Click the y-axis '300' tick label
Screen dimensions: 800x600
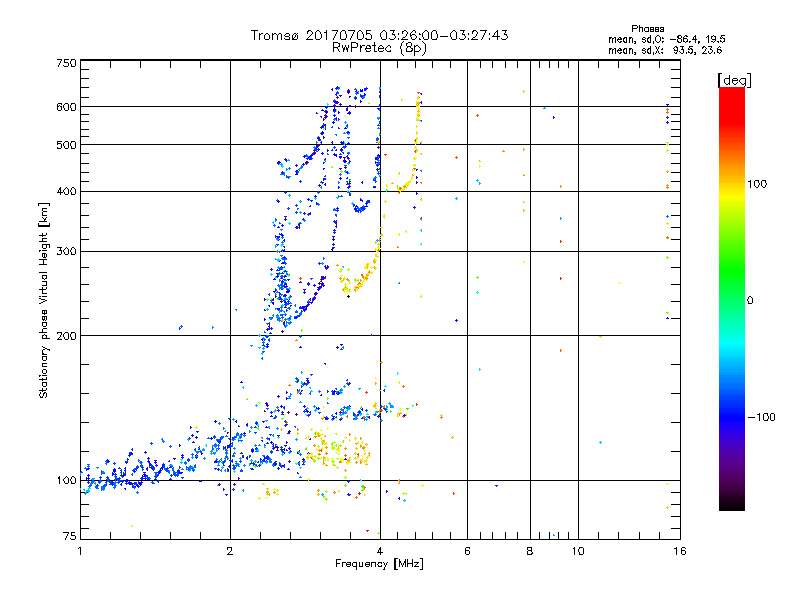tap(66, 252)
